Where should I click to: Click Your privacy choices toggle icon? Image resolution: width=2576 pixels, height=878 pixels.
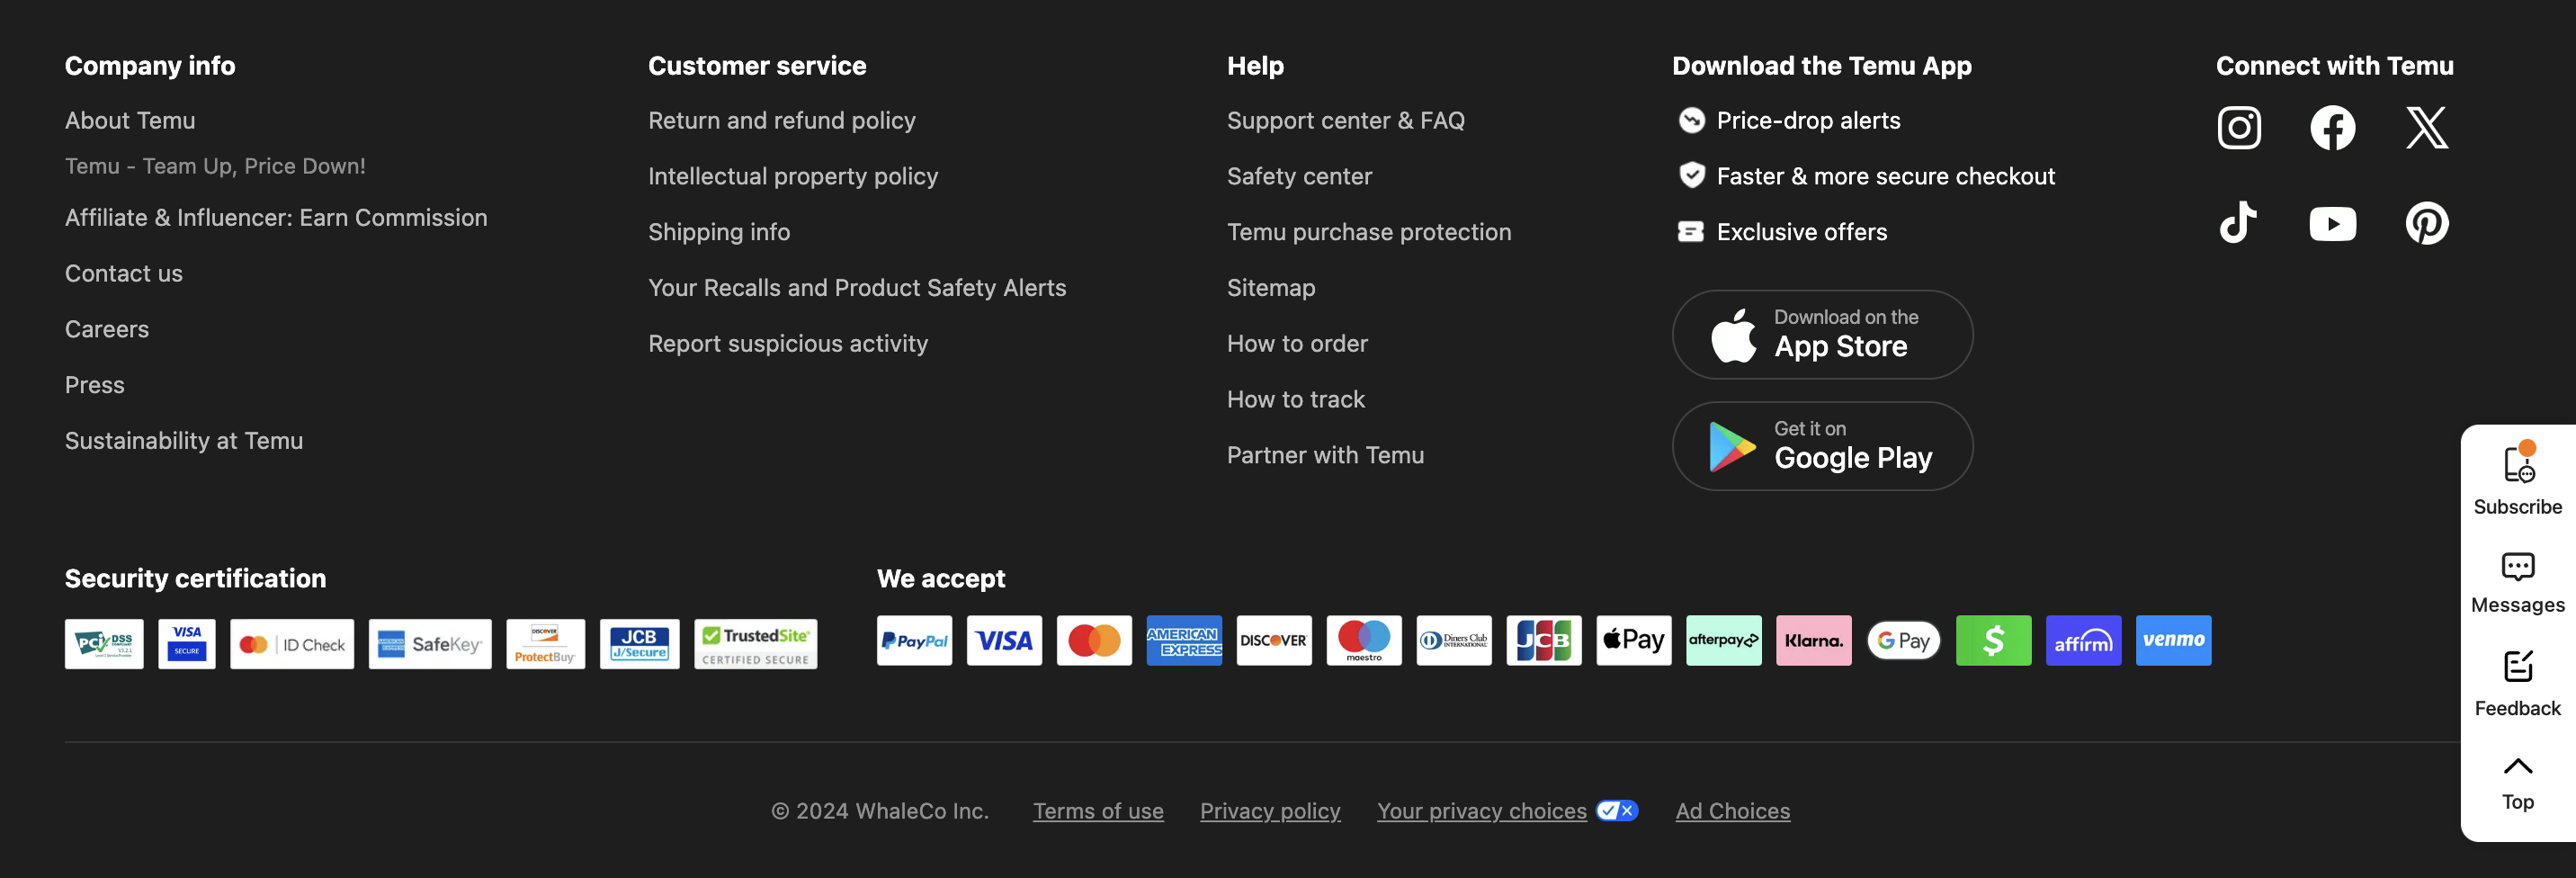pyautogui.click(x=1616, y=811)
